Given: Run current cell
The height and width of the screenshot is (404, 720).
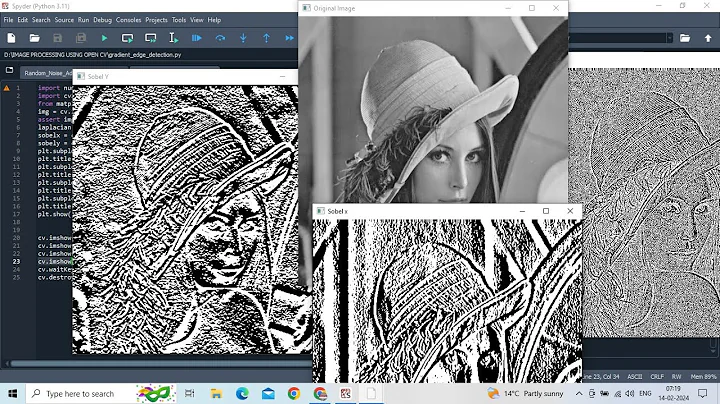Looking at the screenshot, I should click(127, 38).
